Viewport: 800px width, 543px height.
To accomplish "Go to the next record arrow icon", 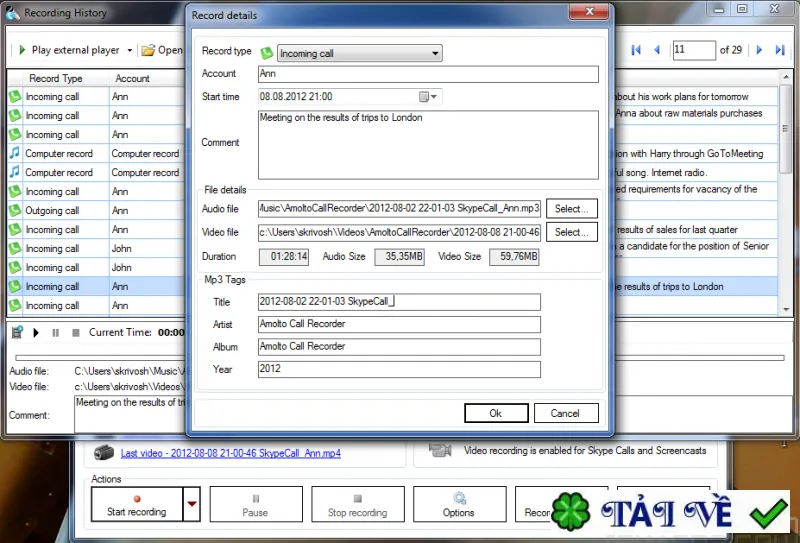I will click(759, 50).
